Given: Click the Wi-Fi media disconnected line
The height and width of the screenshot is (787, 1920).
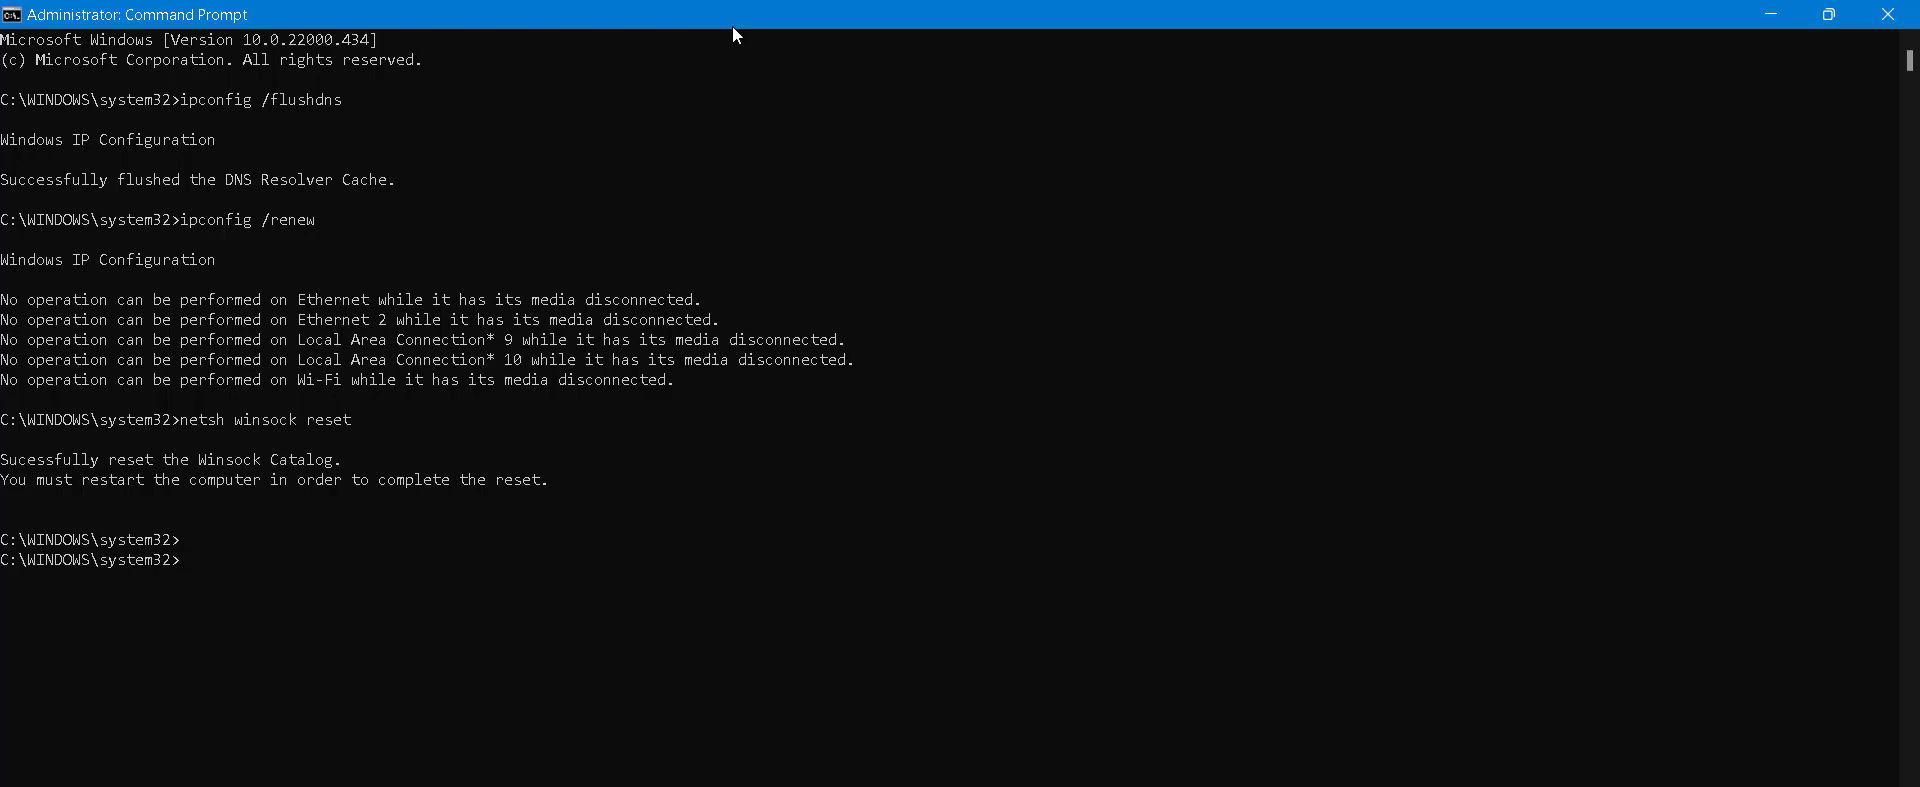Looking at the screenshot, I should pos(338,380).
